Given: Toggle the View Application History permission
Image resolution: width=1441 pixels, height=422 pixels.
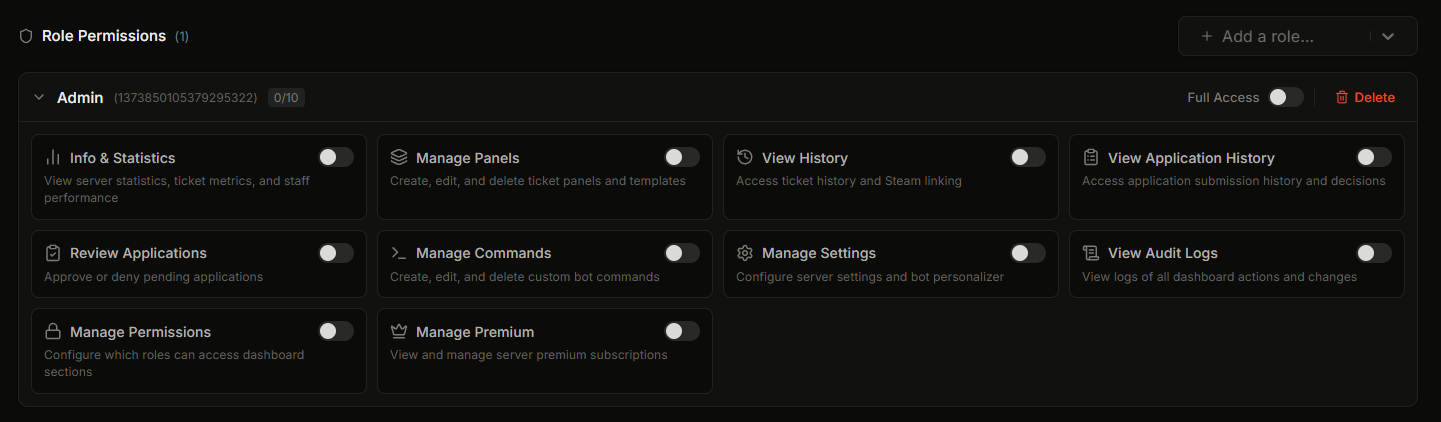Looking at the screenshot, I should pos(1374,157).
